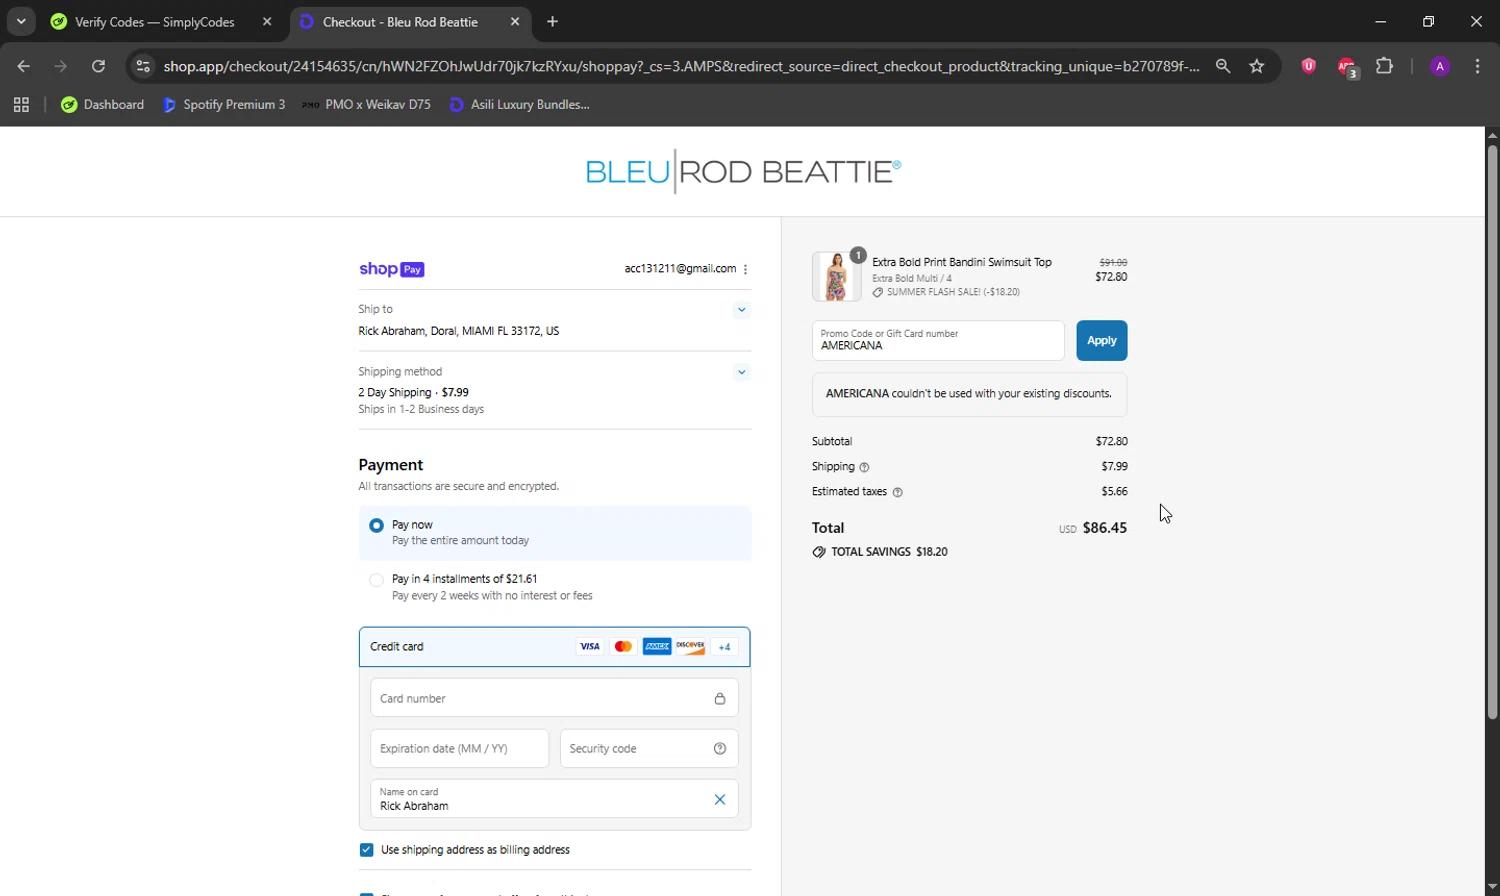Open Dashboard bookmark
The height and width of the screenshot is (896, 1500).
[x=103, y=104]
